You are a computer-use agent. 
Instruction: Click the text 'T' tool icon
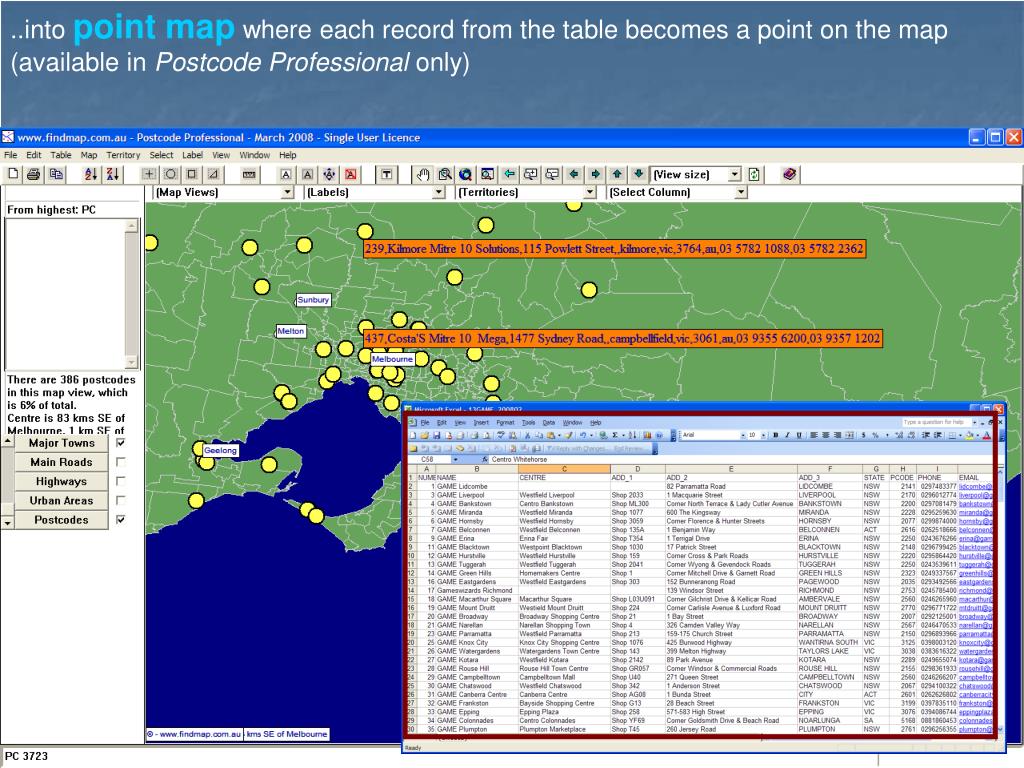(x=387, y=174)
